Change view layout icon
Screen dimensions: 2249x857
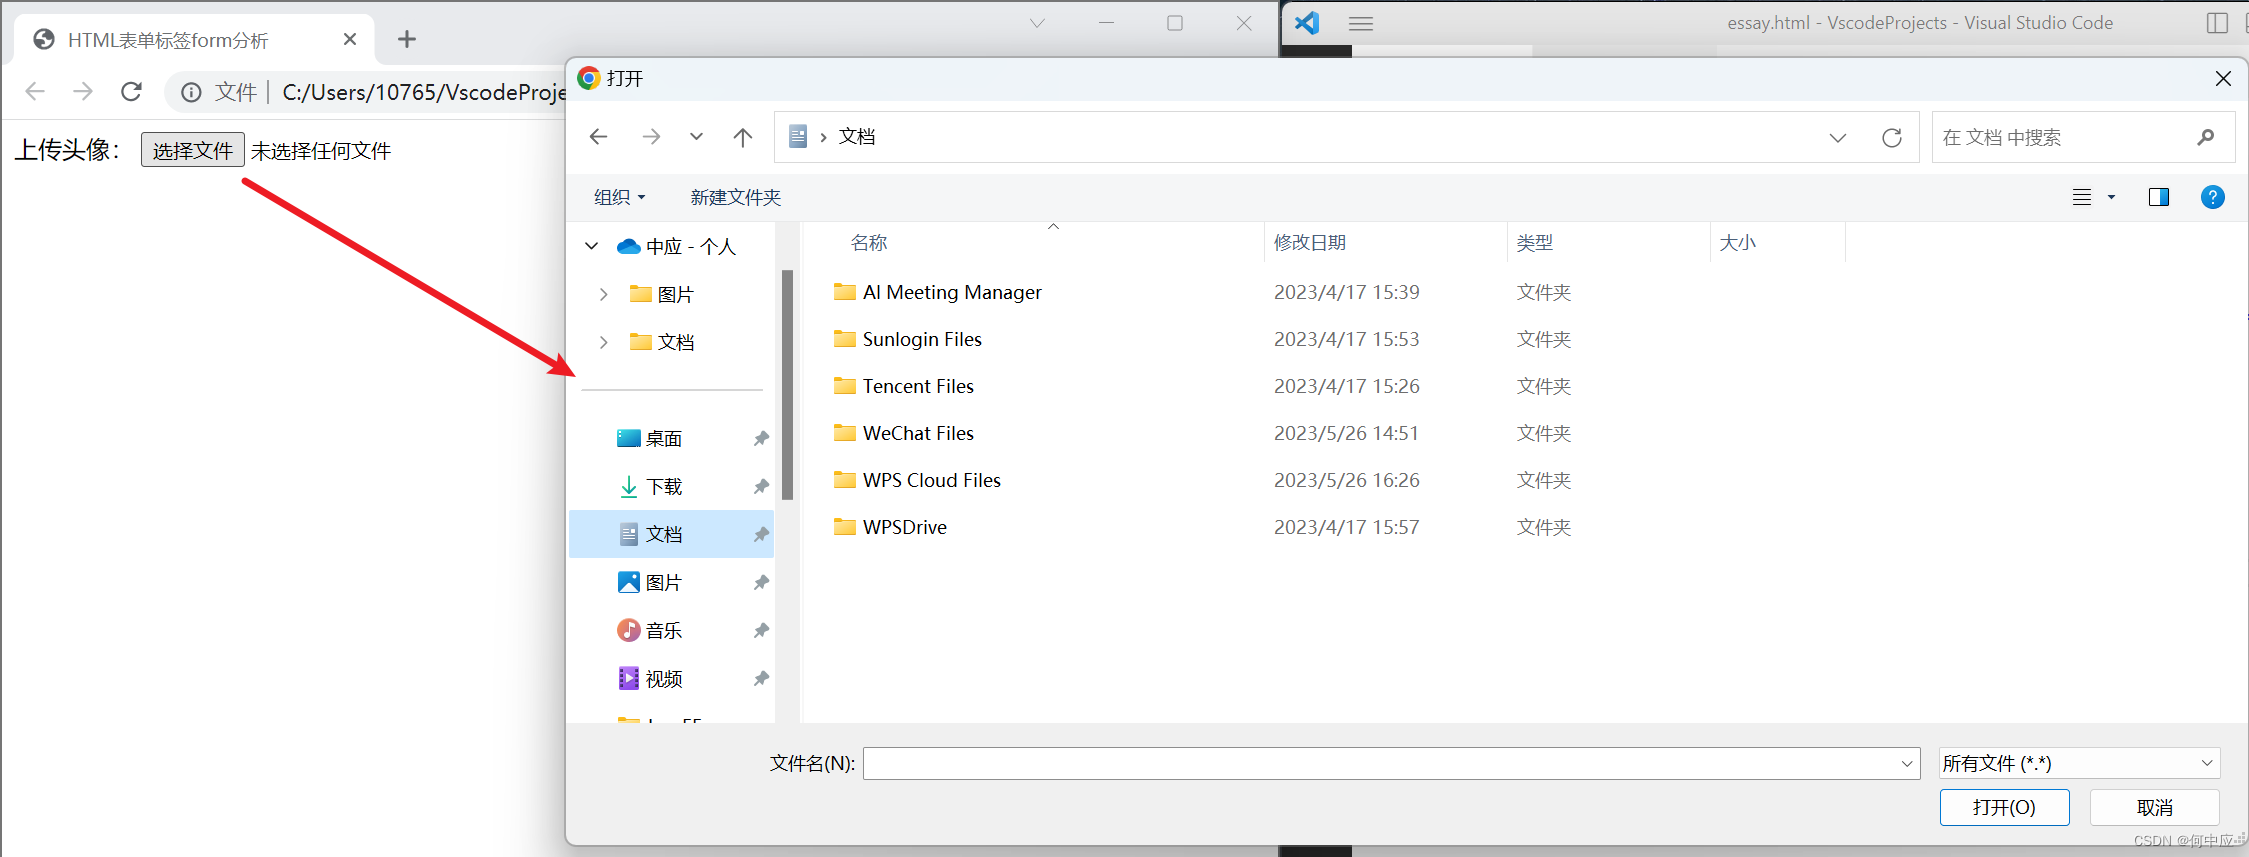[x=2082, y=197]
